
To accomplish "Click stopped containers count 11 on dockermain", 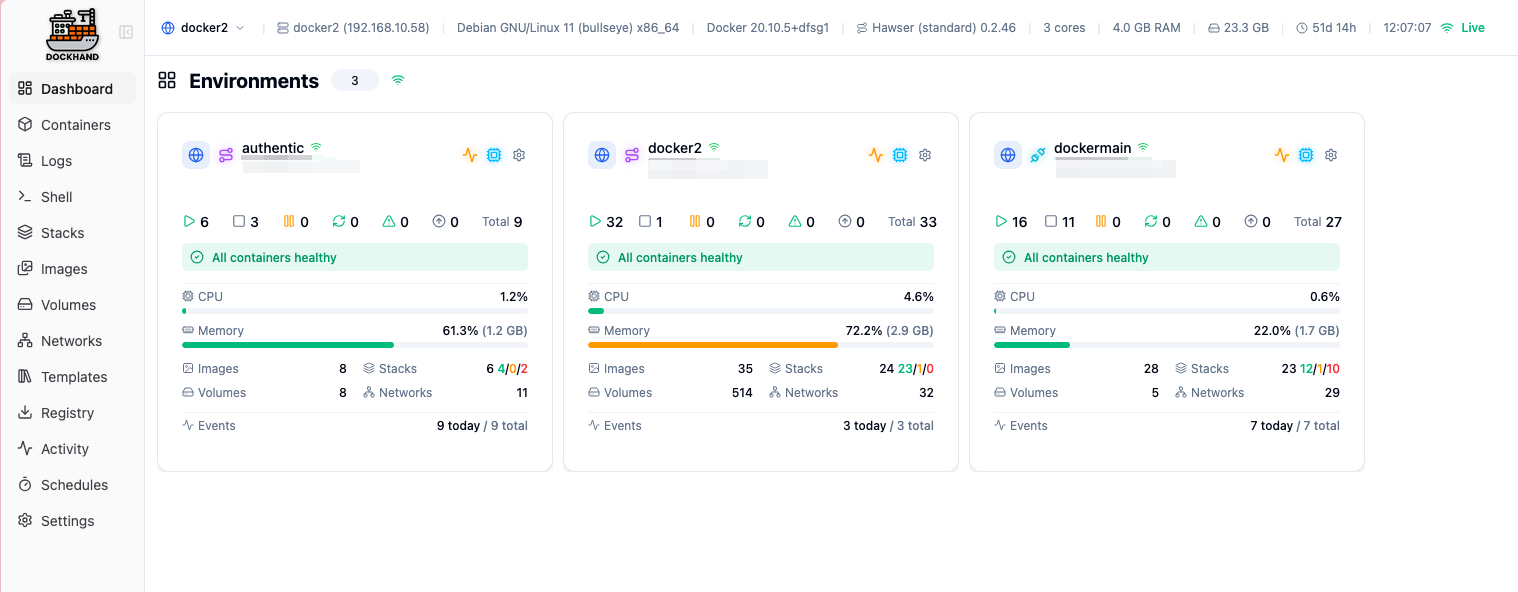I will coord(1068,222).
